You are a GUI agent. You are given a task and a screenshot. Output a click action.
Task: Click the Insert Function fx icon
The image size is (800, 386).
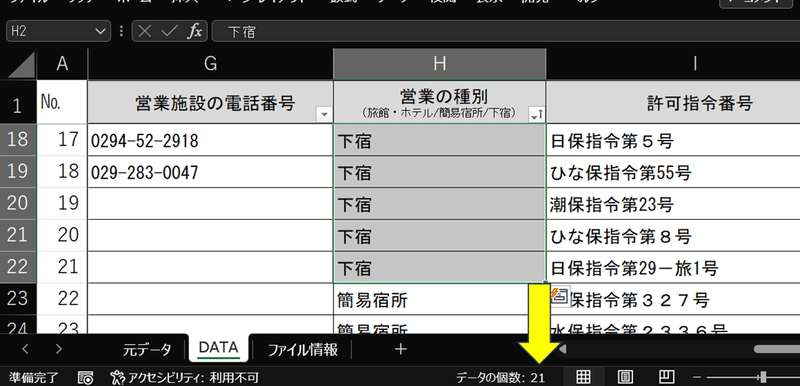(x=194, y=32)
